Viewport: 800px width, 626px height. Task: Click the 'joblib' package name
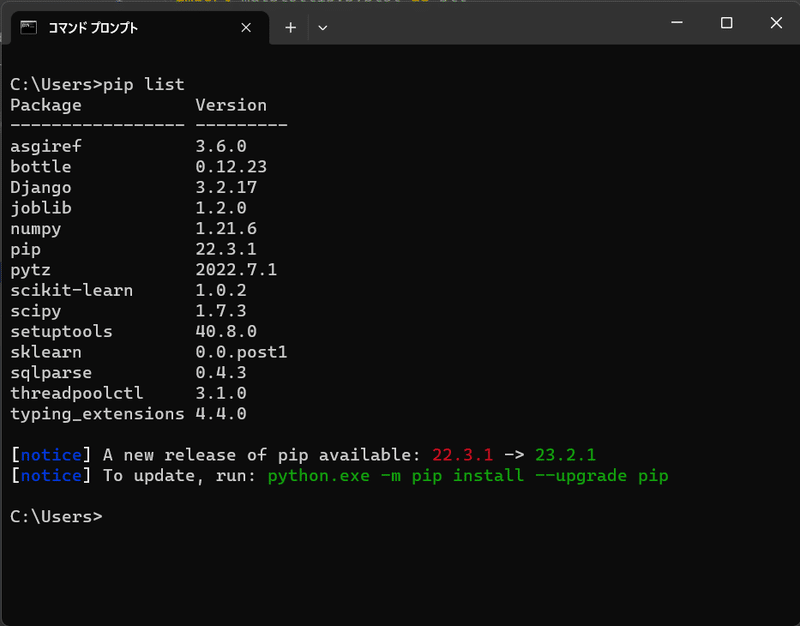[x=41, y=208]
